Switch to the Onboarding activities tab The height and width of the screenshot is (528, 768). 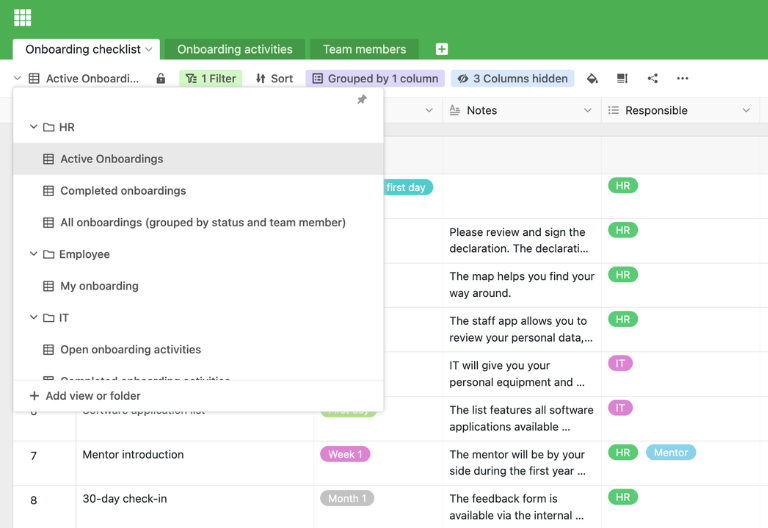[x=235, y=49]
